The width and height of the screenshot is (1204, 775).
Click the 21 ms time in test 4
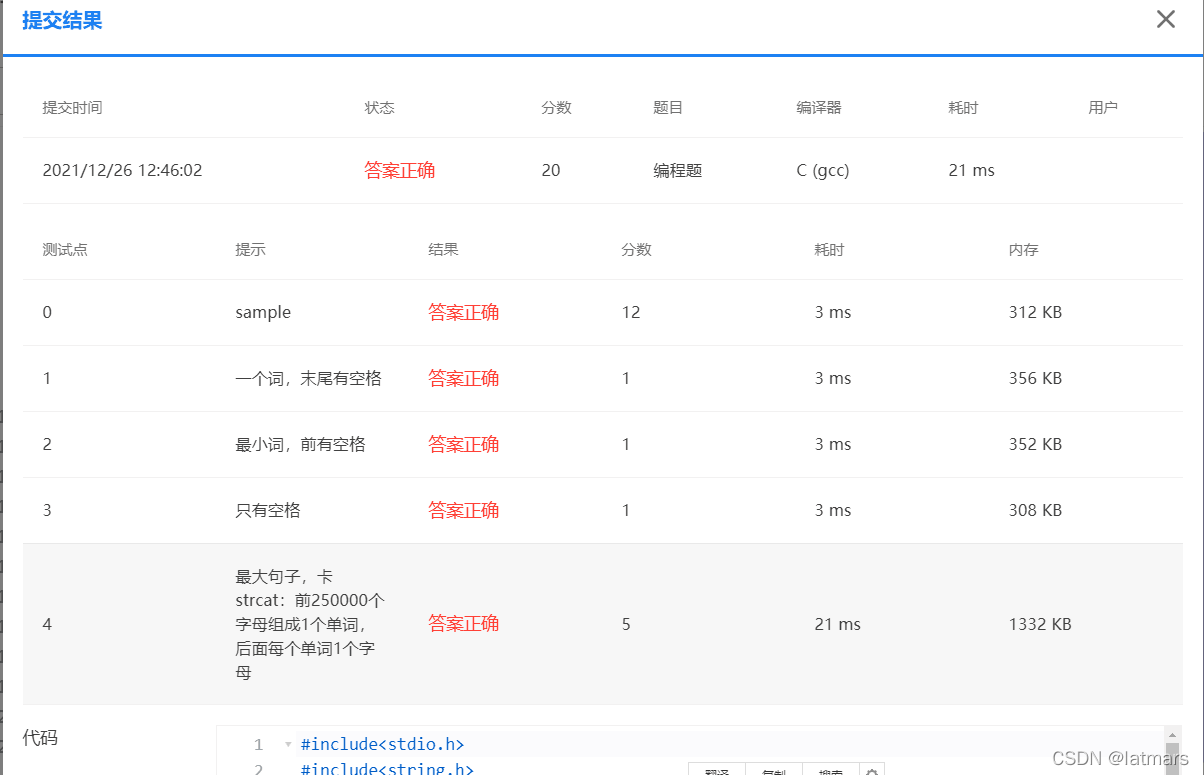tap(838, 624)
